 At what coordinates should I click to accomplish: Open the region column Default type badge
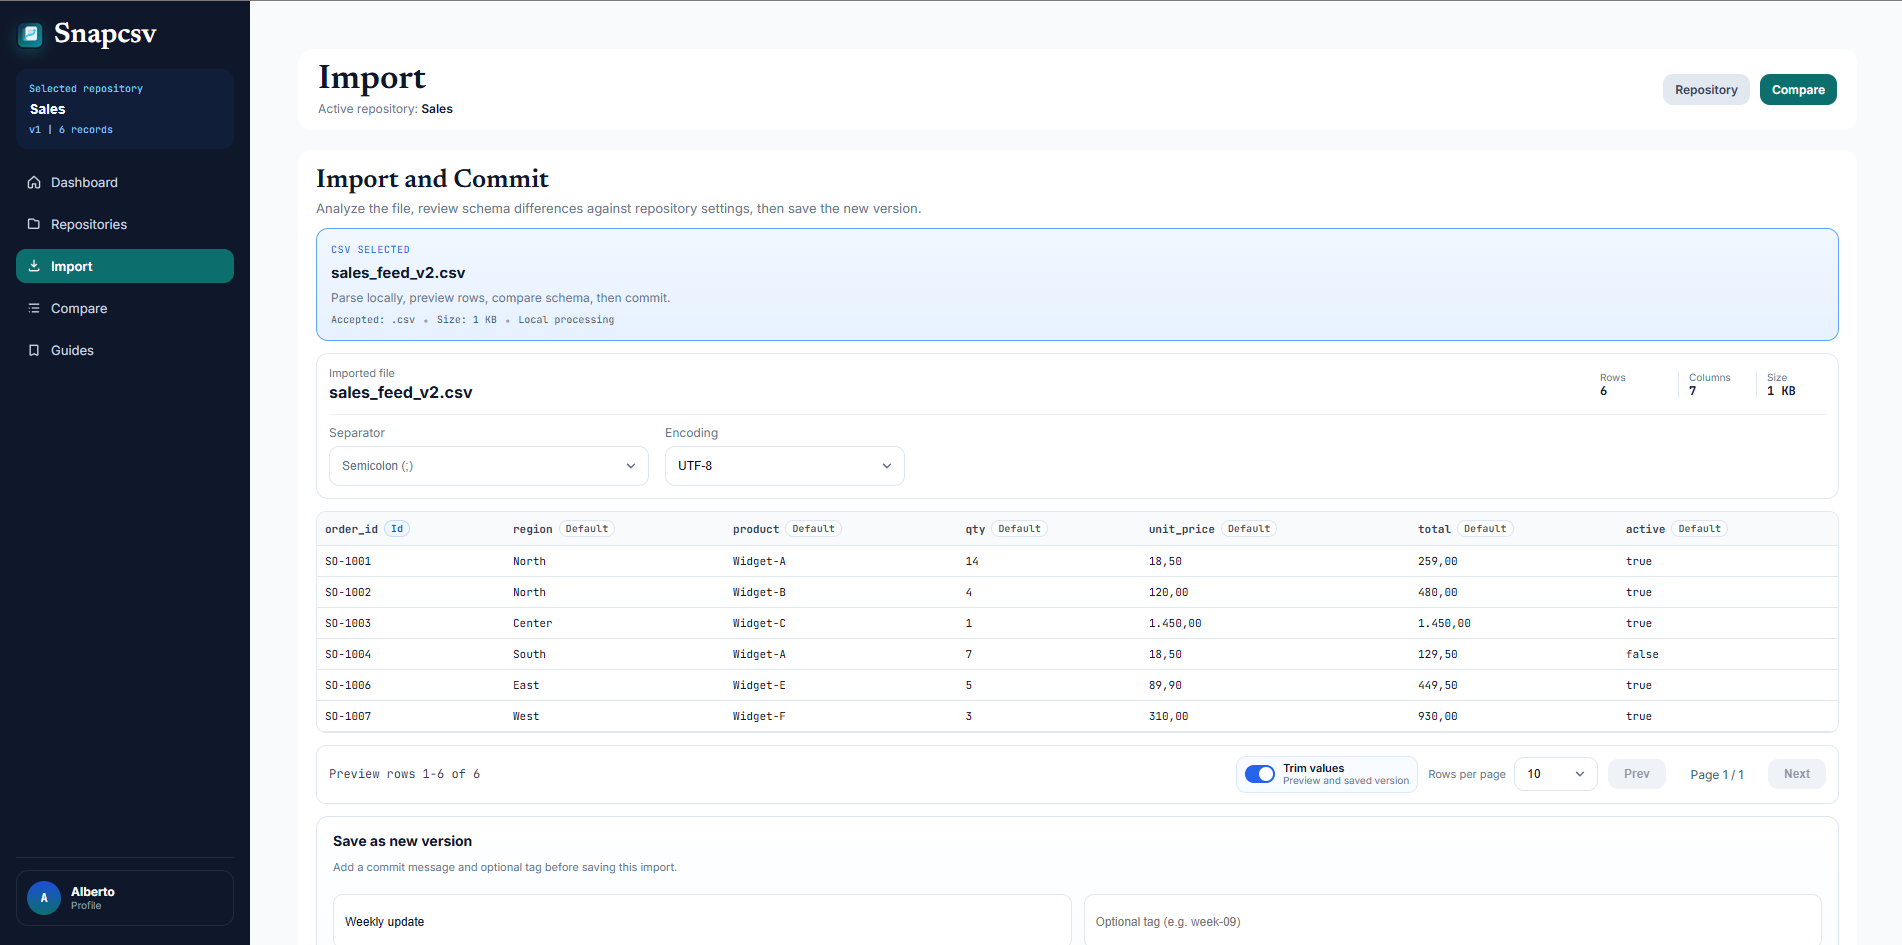(587, 529)
